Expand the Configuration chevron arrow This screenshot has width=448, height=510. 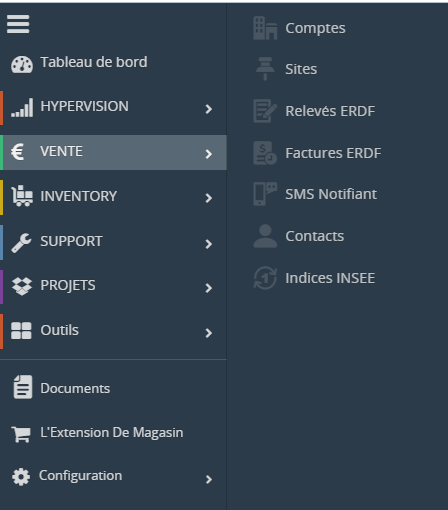pyautogui.click(x=209, y=479)
